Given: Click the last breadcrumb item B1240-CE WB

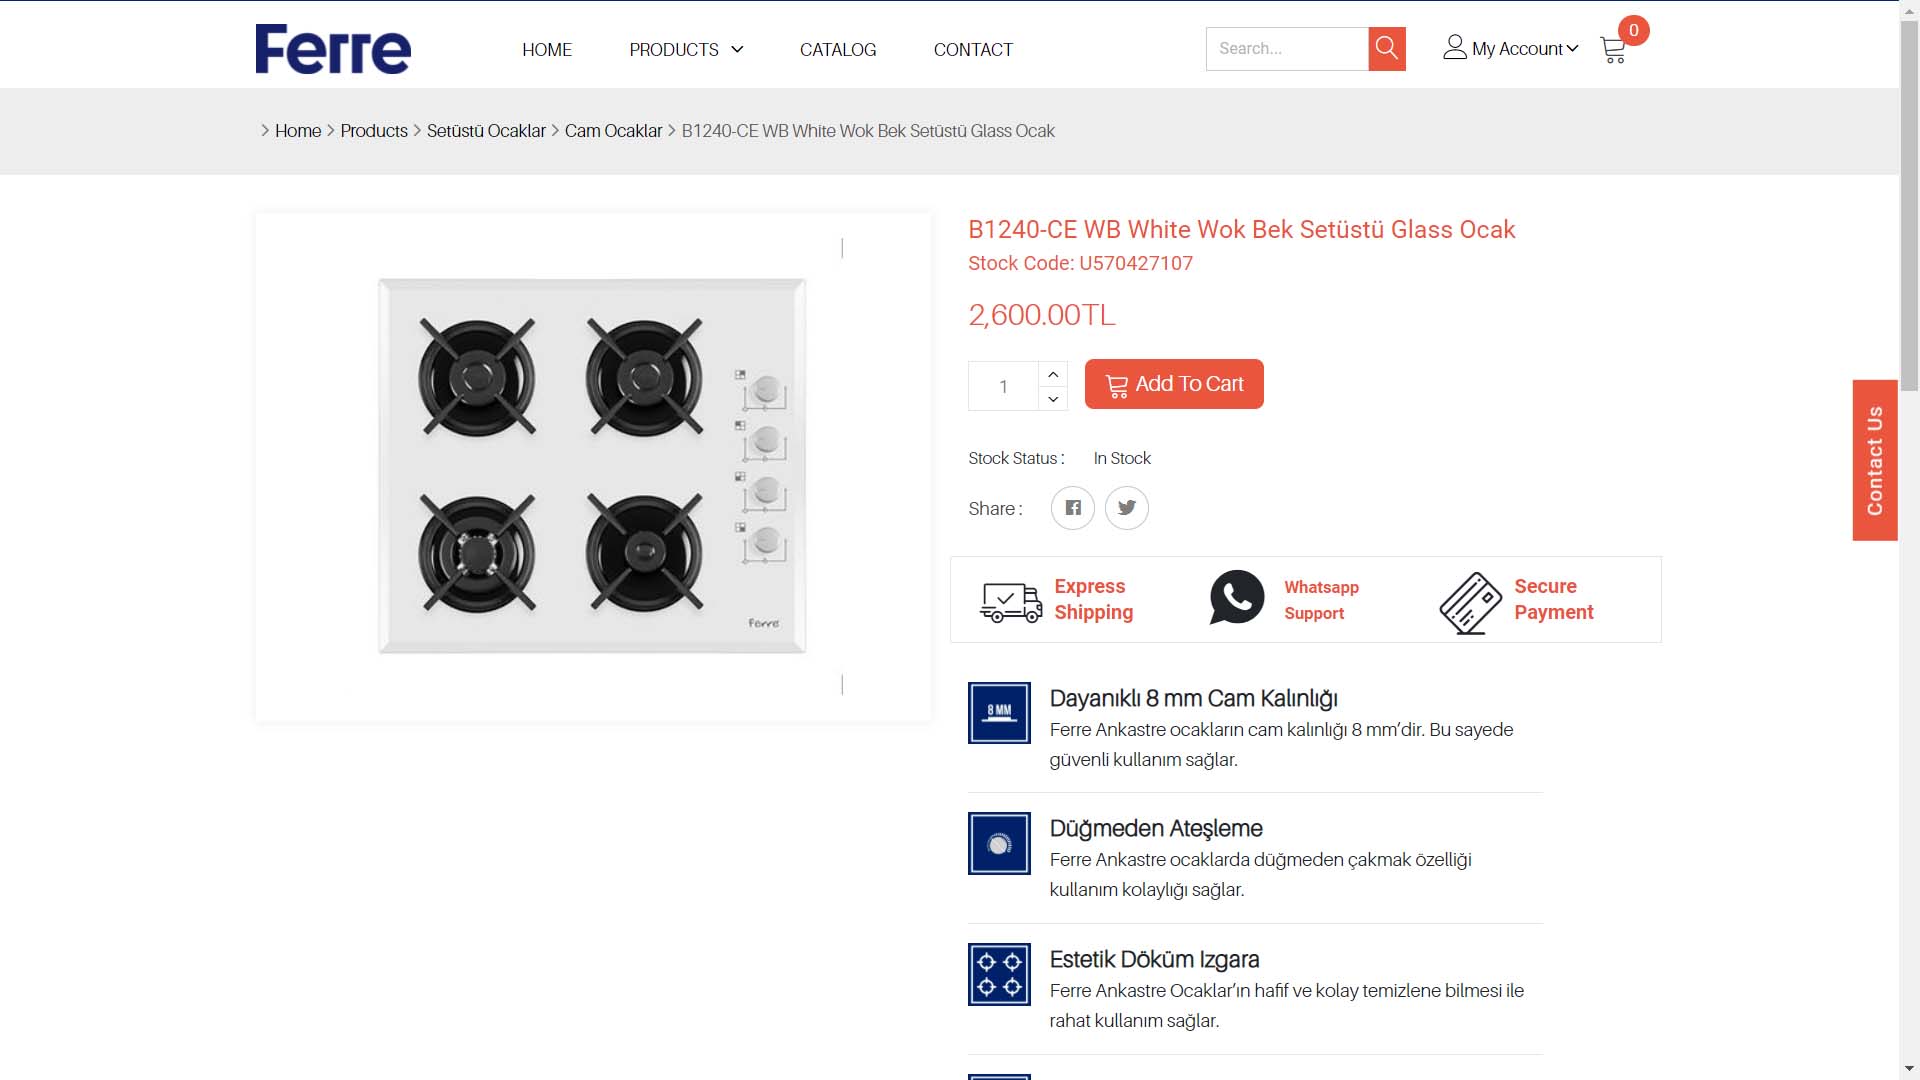Looking at the screenshot, I should pyautogui.click(x=868, y=131).
